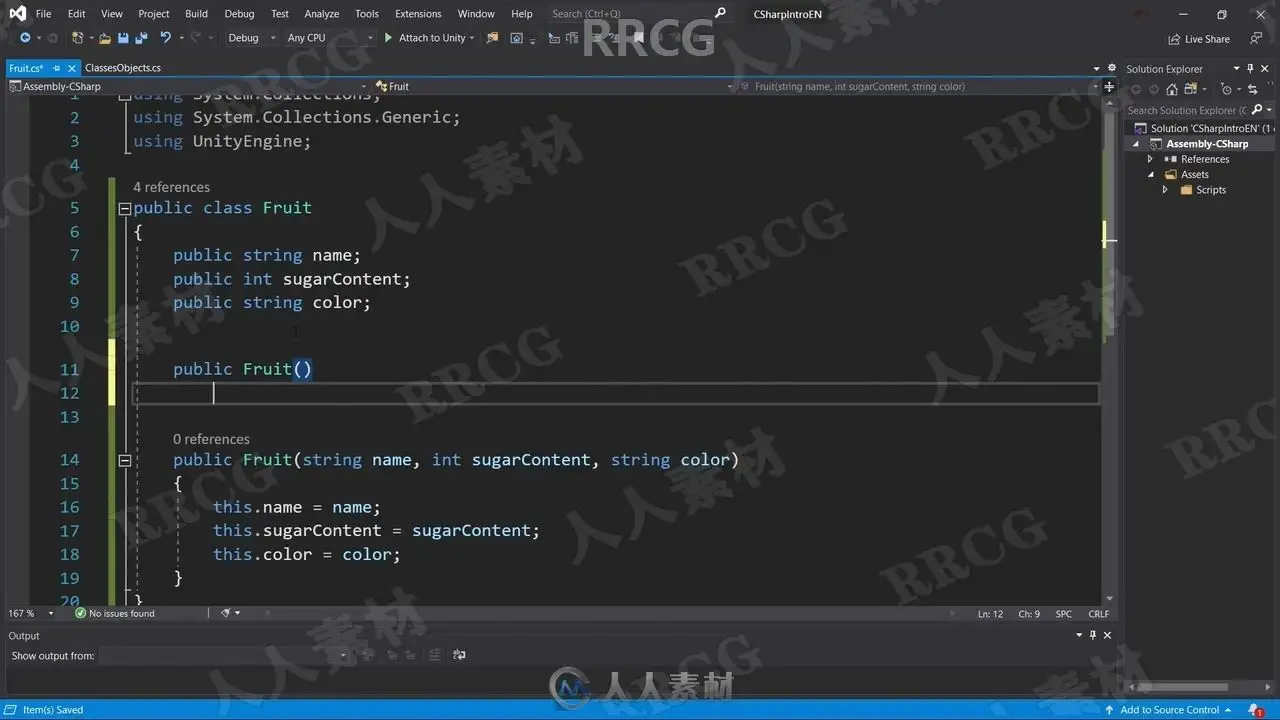
Task: Collapse the Assets folder node
Action: pos(1150,174)
